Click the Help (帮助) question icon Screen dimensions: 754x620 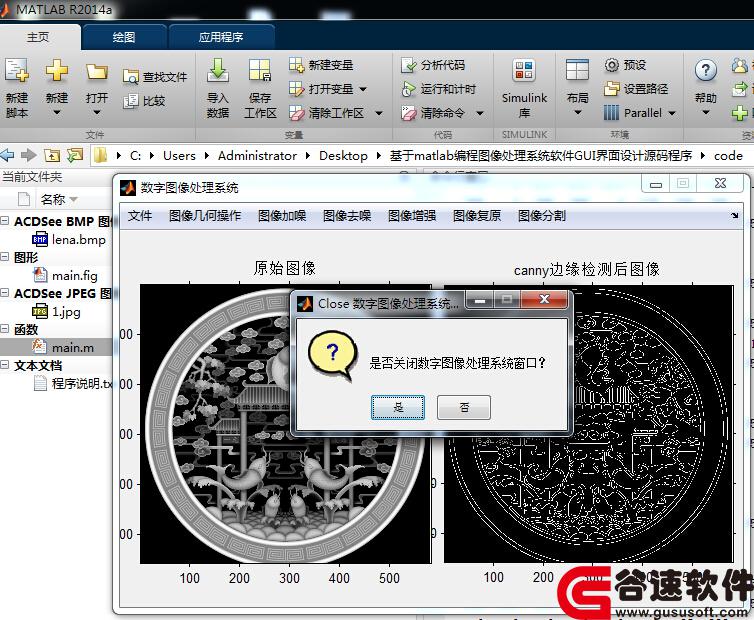click(x=705, y=71)
